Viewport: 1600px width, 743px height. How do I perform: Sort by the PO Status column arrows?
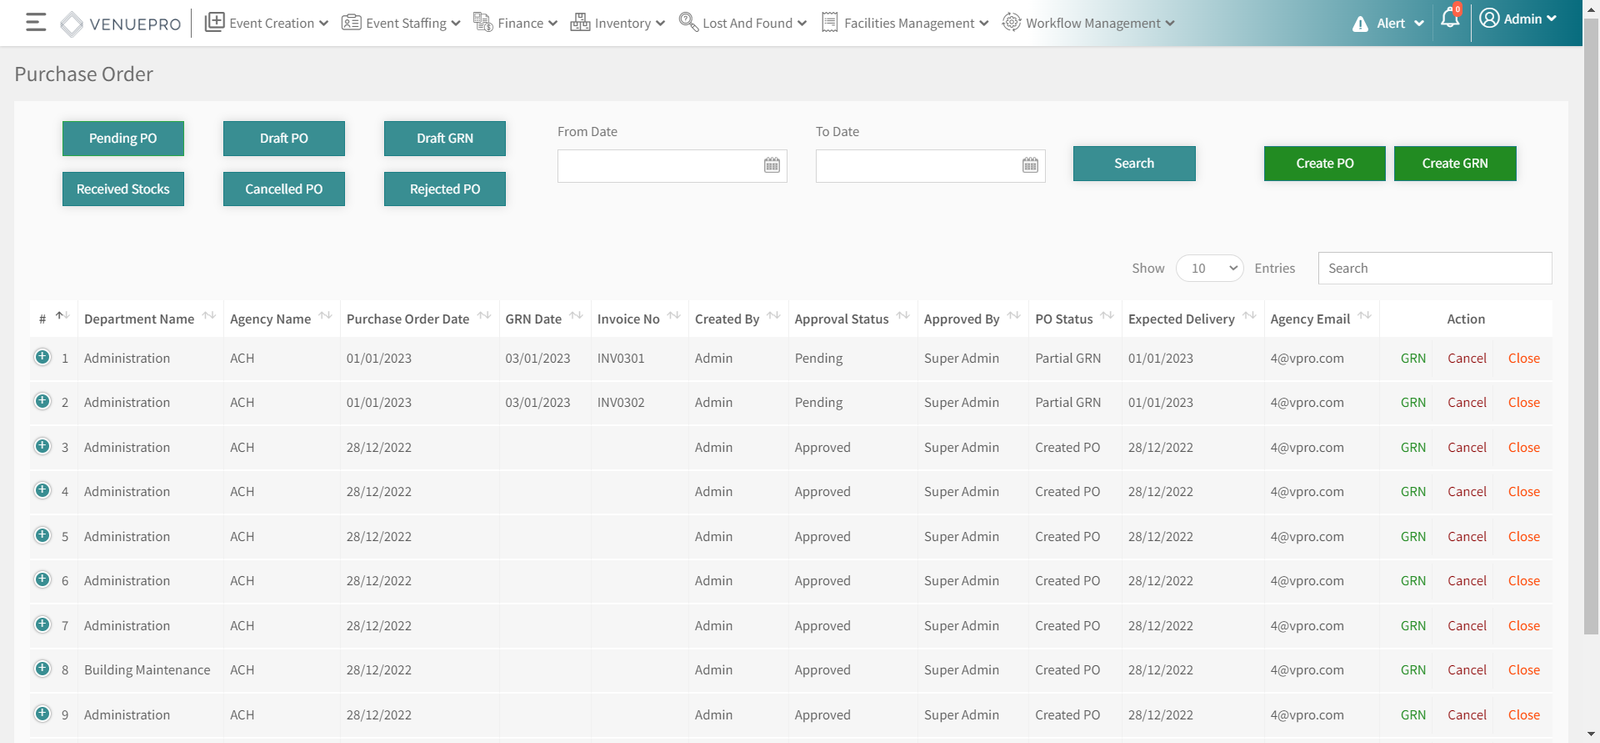click(1107, 316)
